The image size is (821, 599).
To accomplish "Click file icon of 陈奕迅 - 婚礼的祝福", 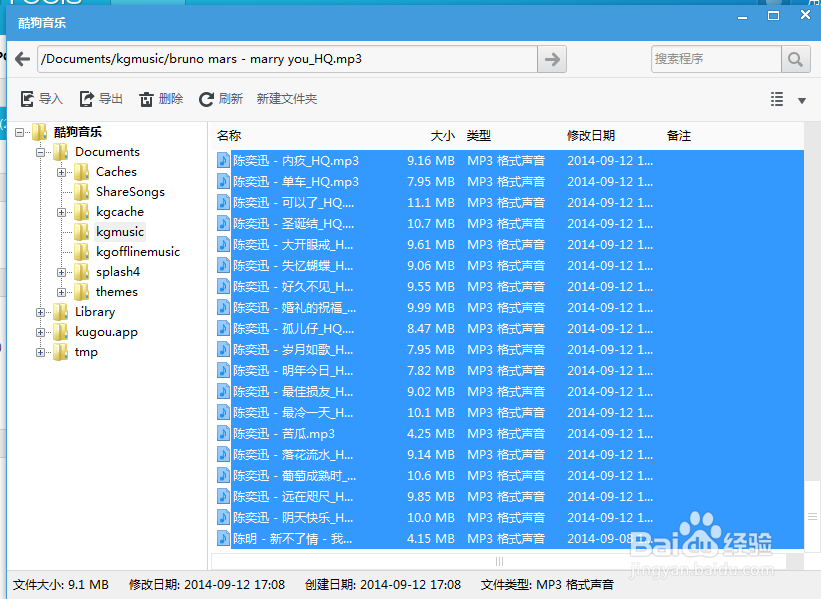I will point(224,307).
